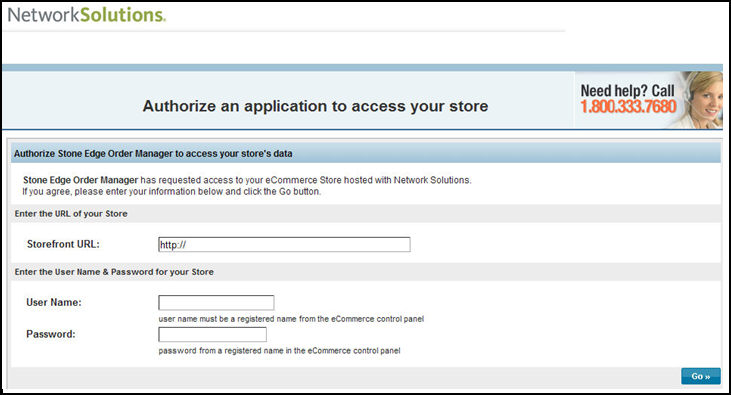Submit the form with the Go » button

[x=701, y=376]
